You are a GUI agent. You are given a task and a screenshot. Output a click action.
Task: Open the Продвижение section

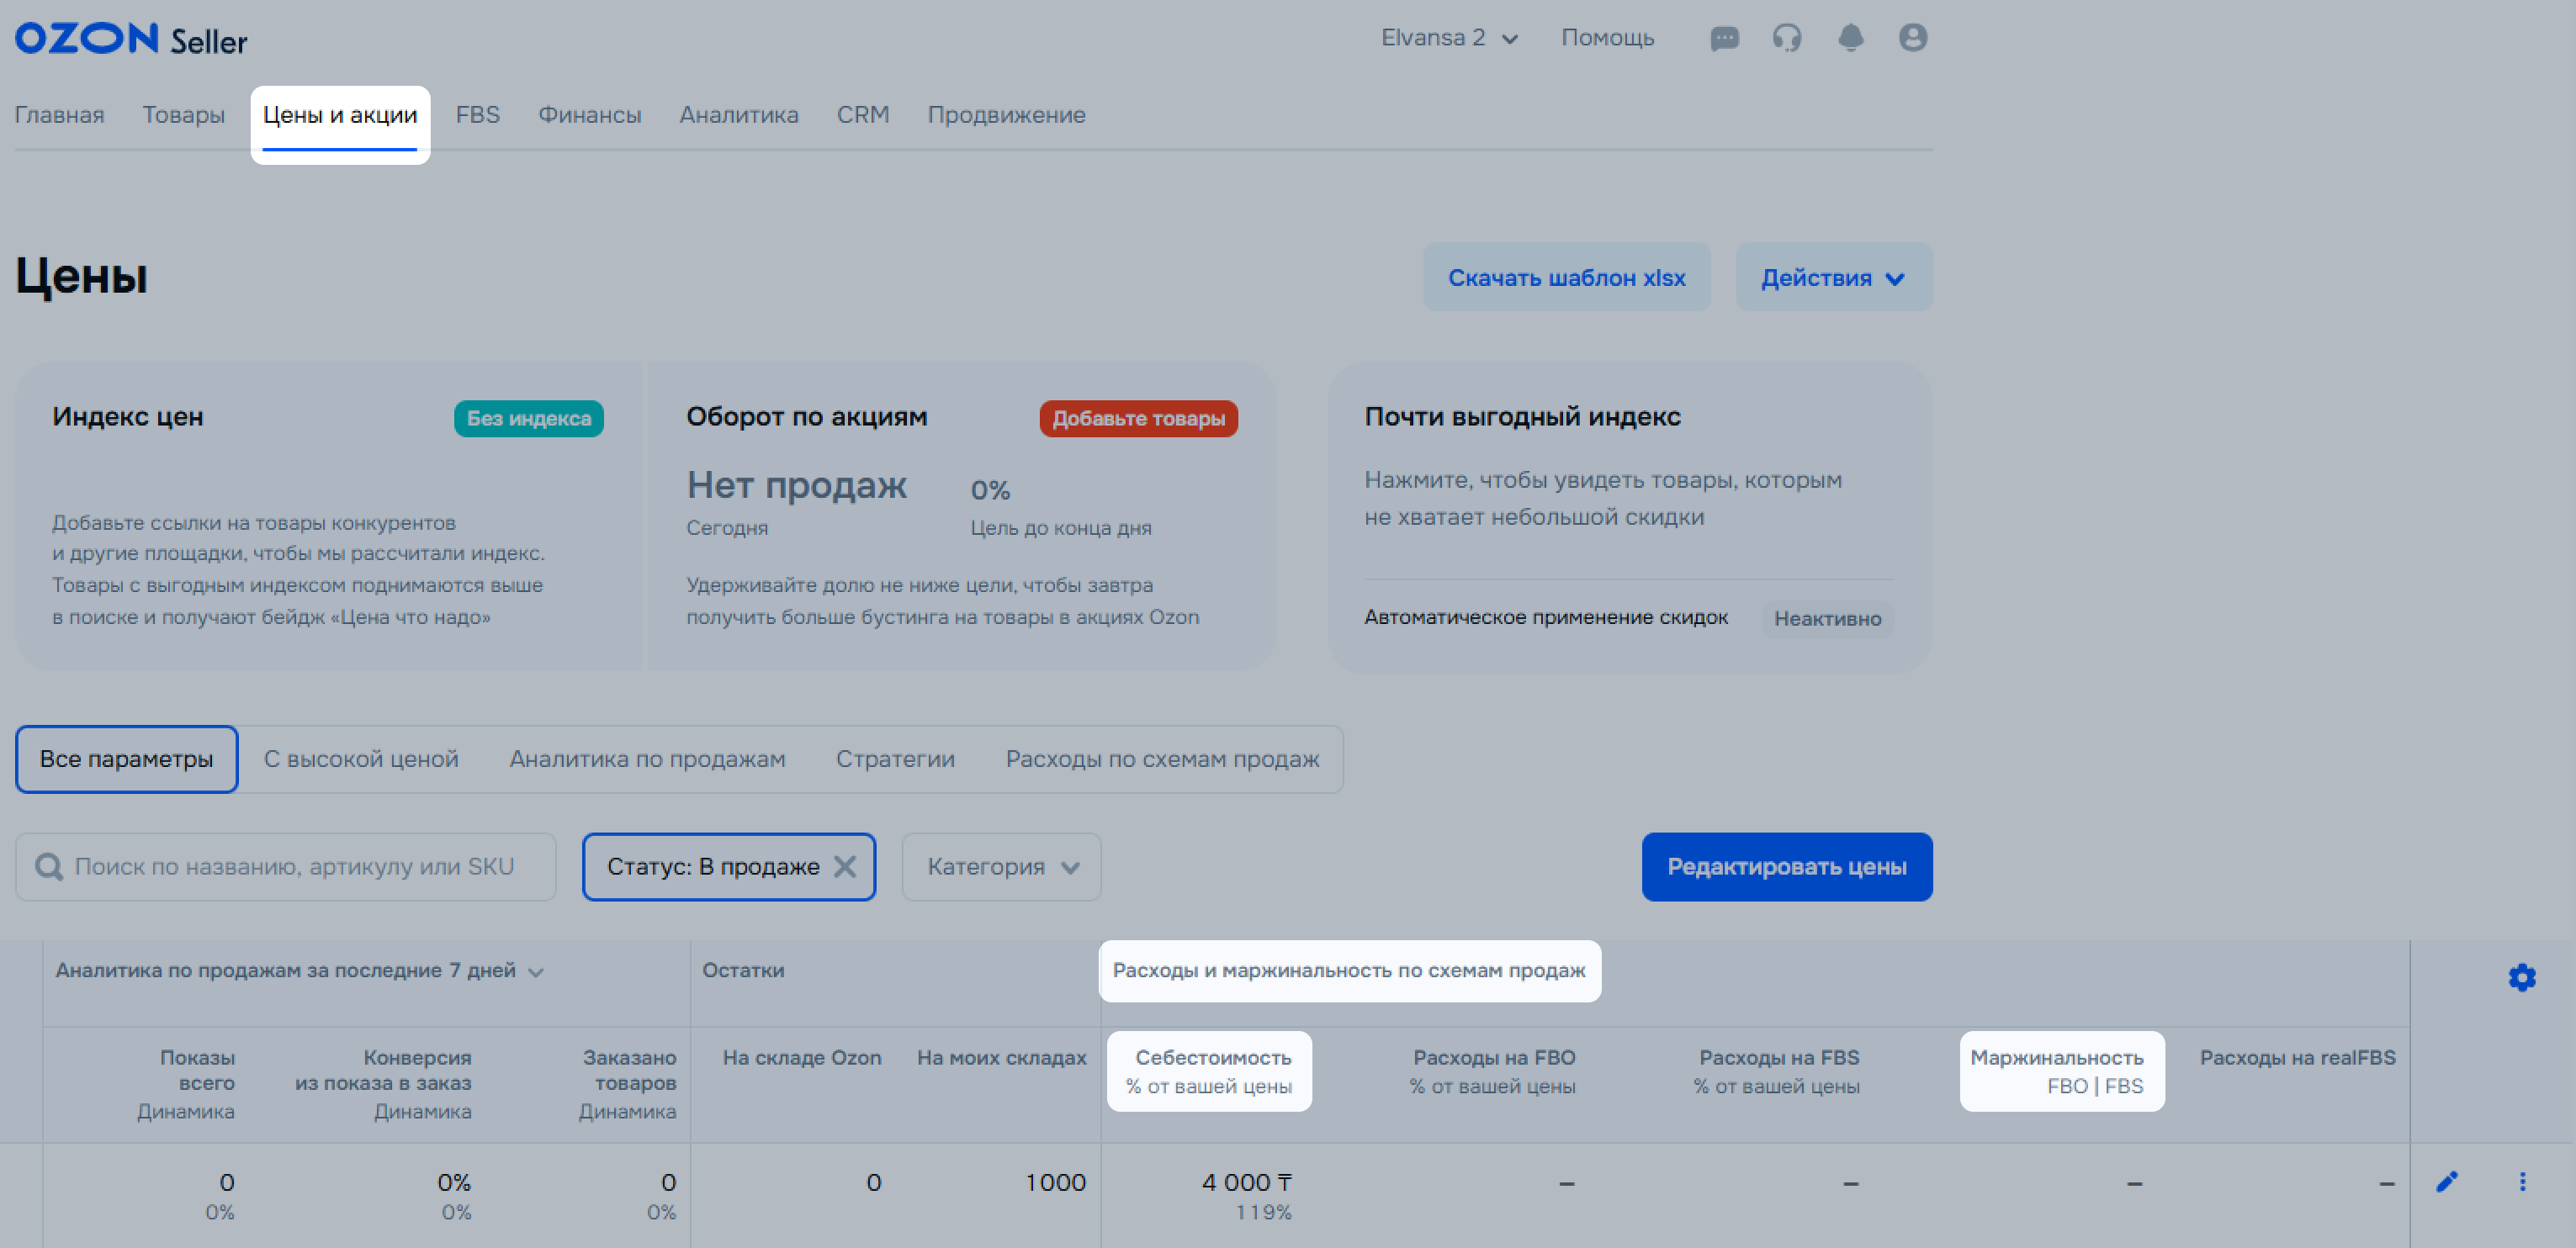(x=1006, y=115)
